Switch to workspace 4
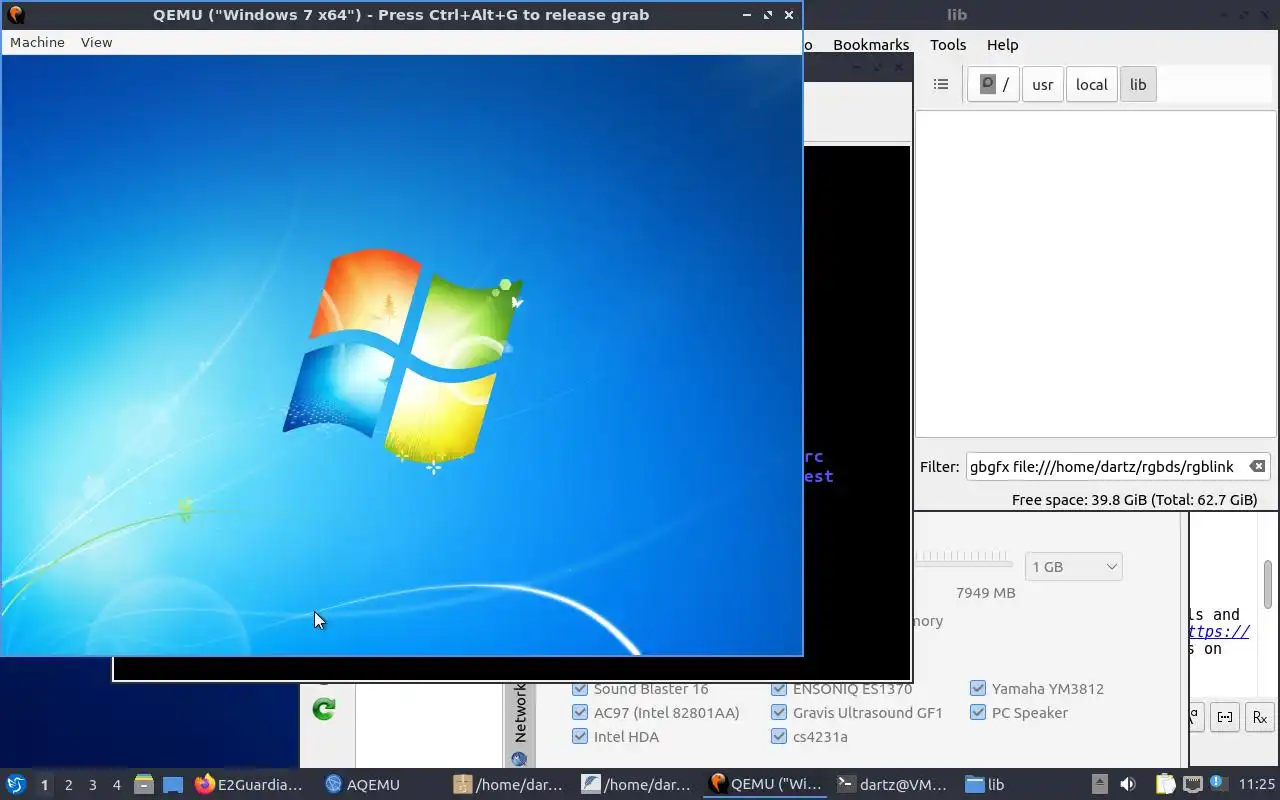1280x800 pixels. point(116,785)
